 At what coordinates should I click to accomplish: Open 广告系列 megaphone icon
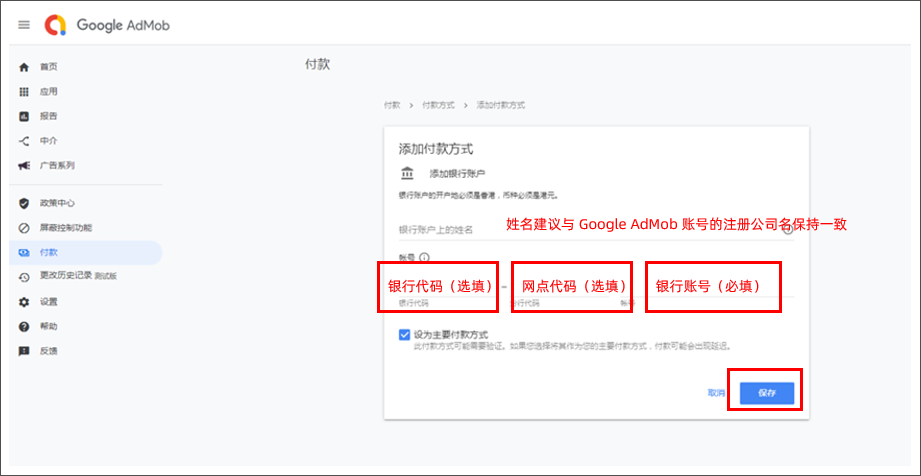click(x=24, y=165)
